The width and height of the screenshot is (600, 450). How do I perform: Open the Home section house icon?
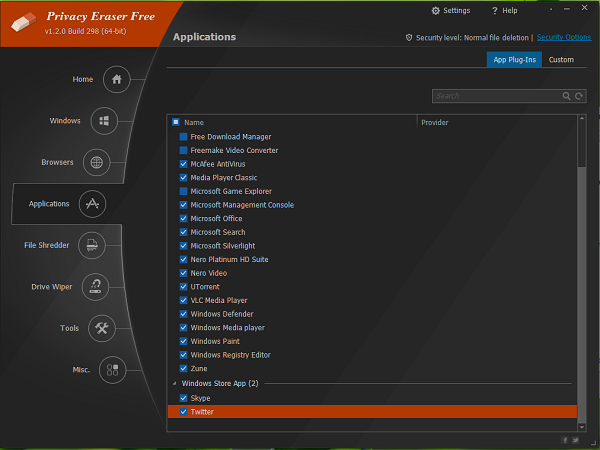(117, 80)
